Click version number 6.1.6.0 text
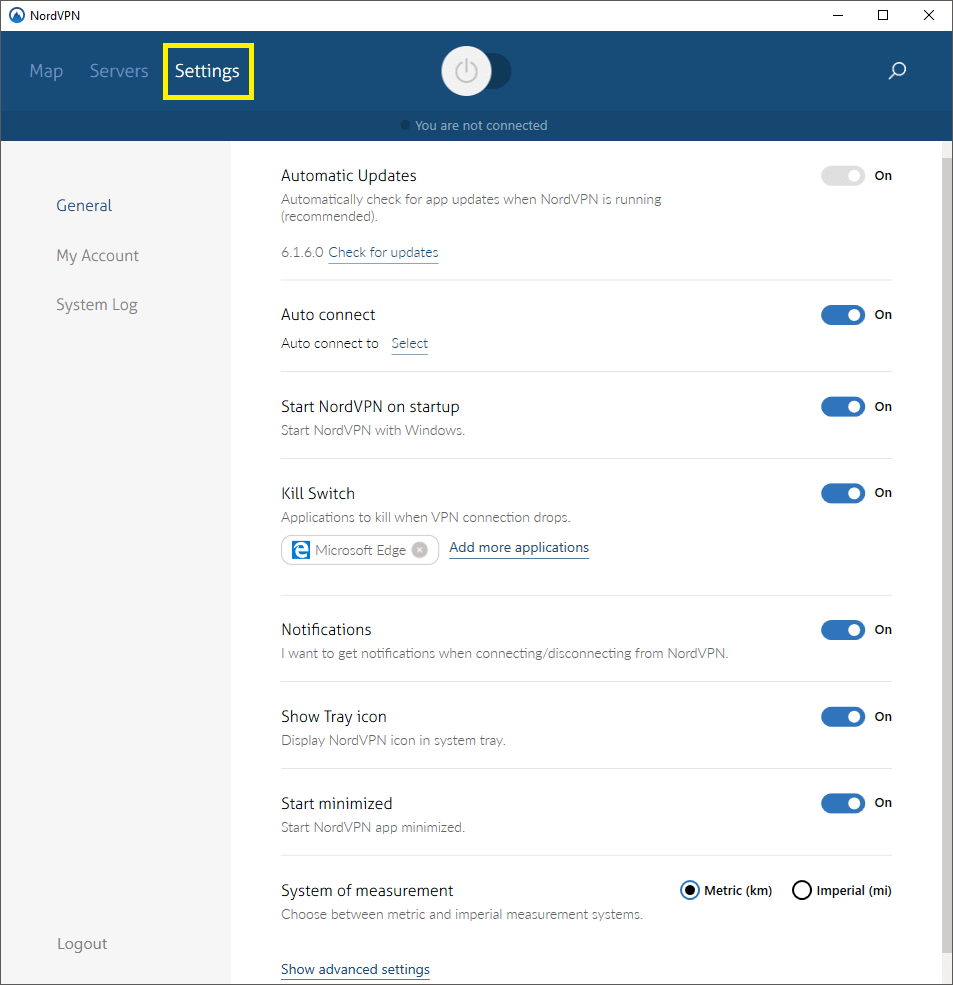Viewport: 953px width, 985px height. (302, 253)
